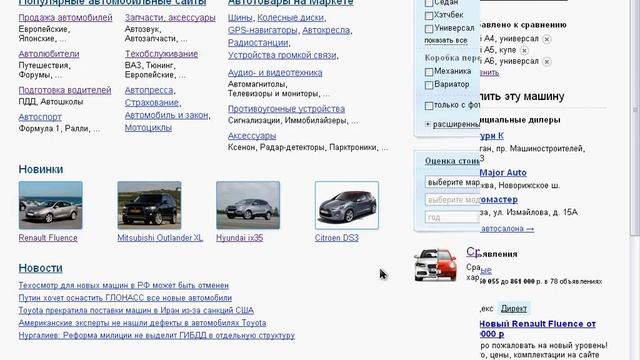640x360 pixels.
Task: Check the Универсал body type checkbox
Action: [x=429, y=29]
